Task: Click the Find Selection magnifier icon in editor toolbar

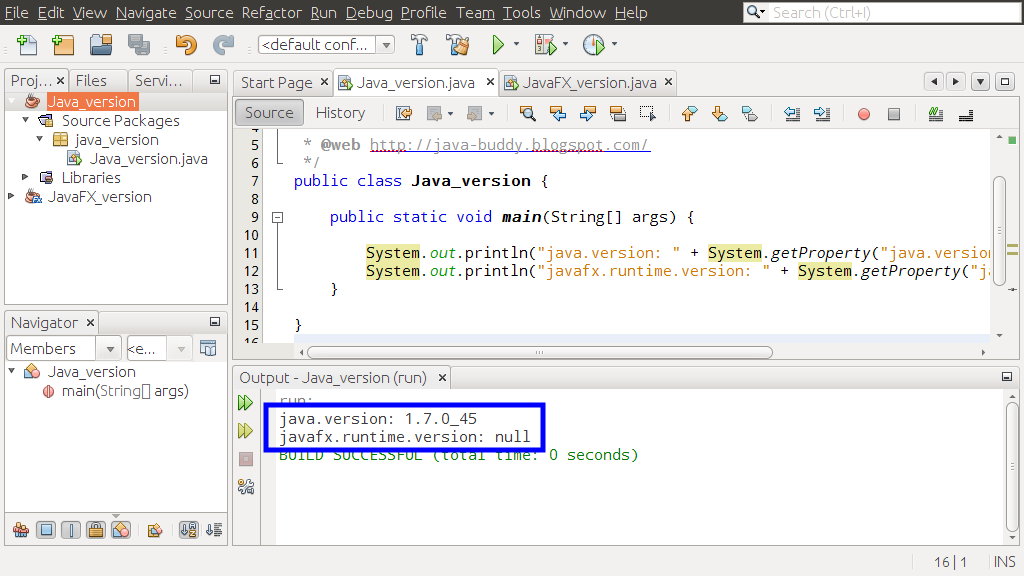Action: click(x=528, y=114)
